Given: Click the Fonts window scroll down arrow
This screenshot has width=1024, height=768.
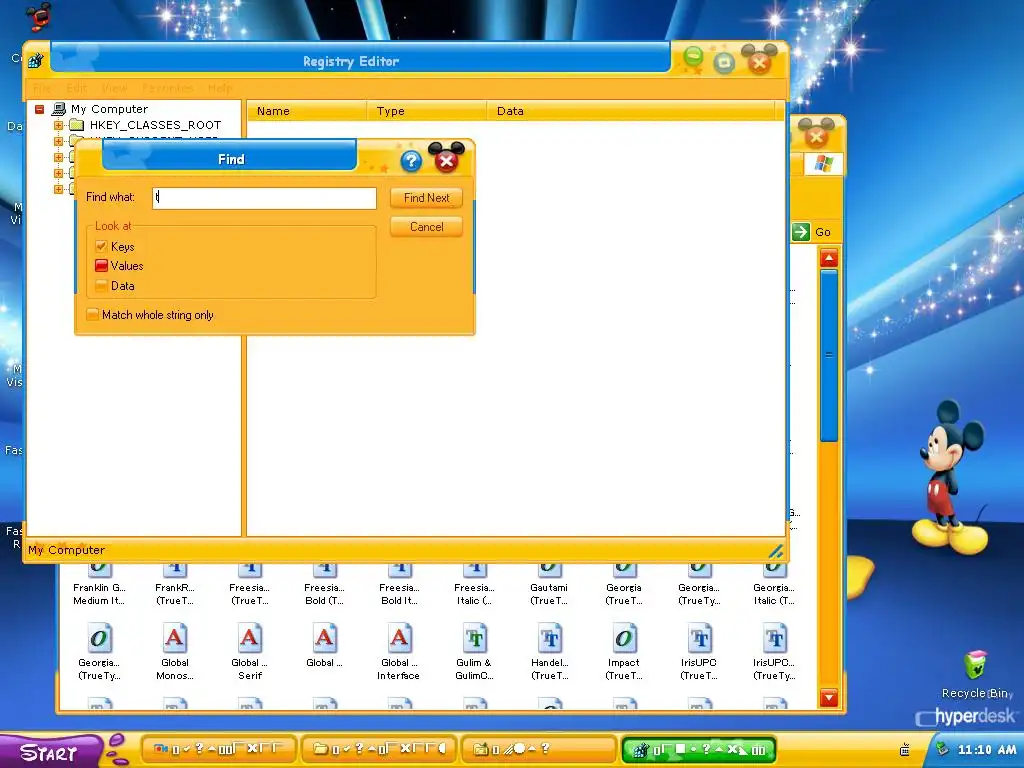Looking at the screenshot, I should 829,697.
